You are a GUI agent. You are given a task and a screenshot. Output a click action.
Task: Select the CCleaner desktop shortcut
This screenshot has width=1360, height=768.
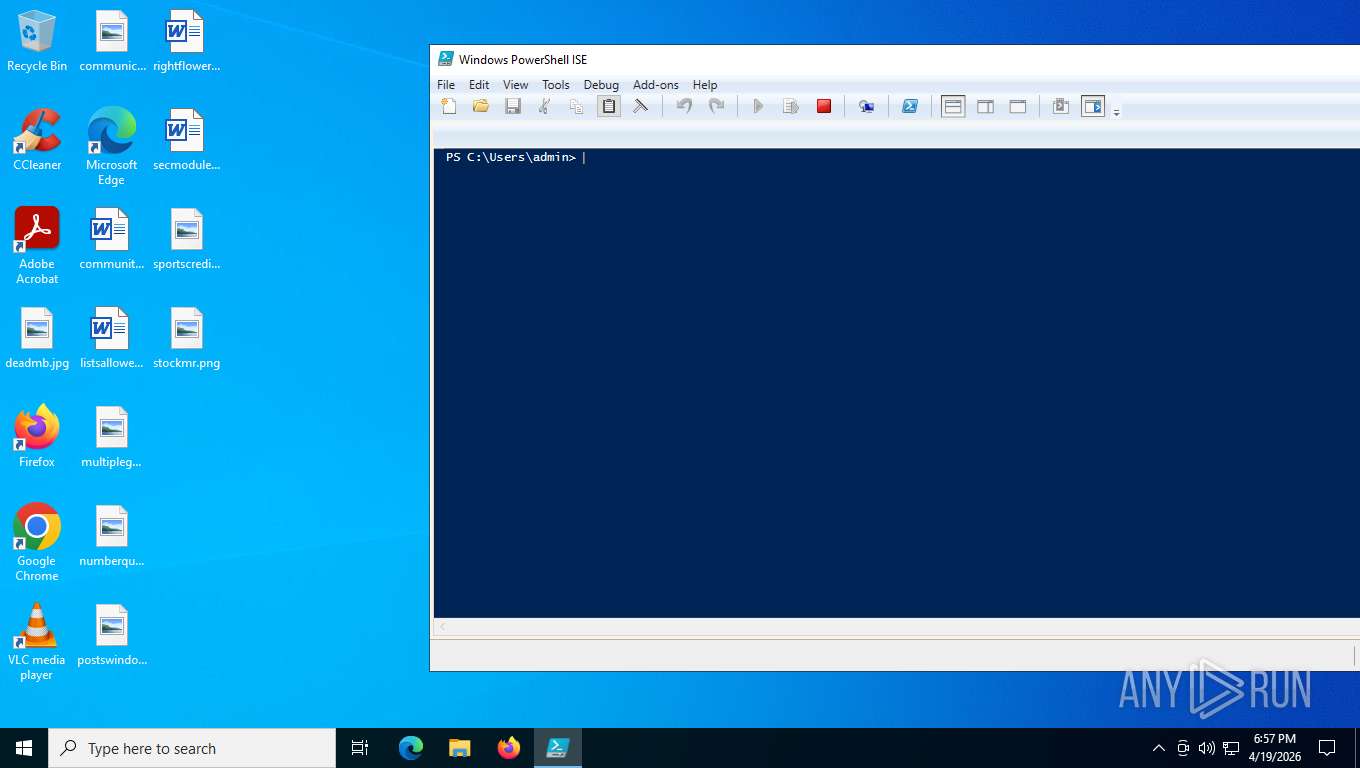[37, 140]
